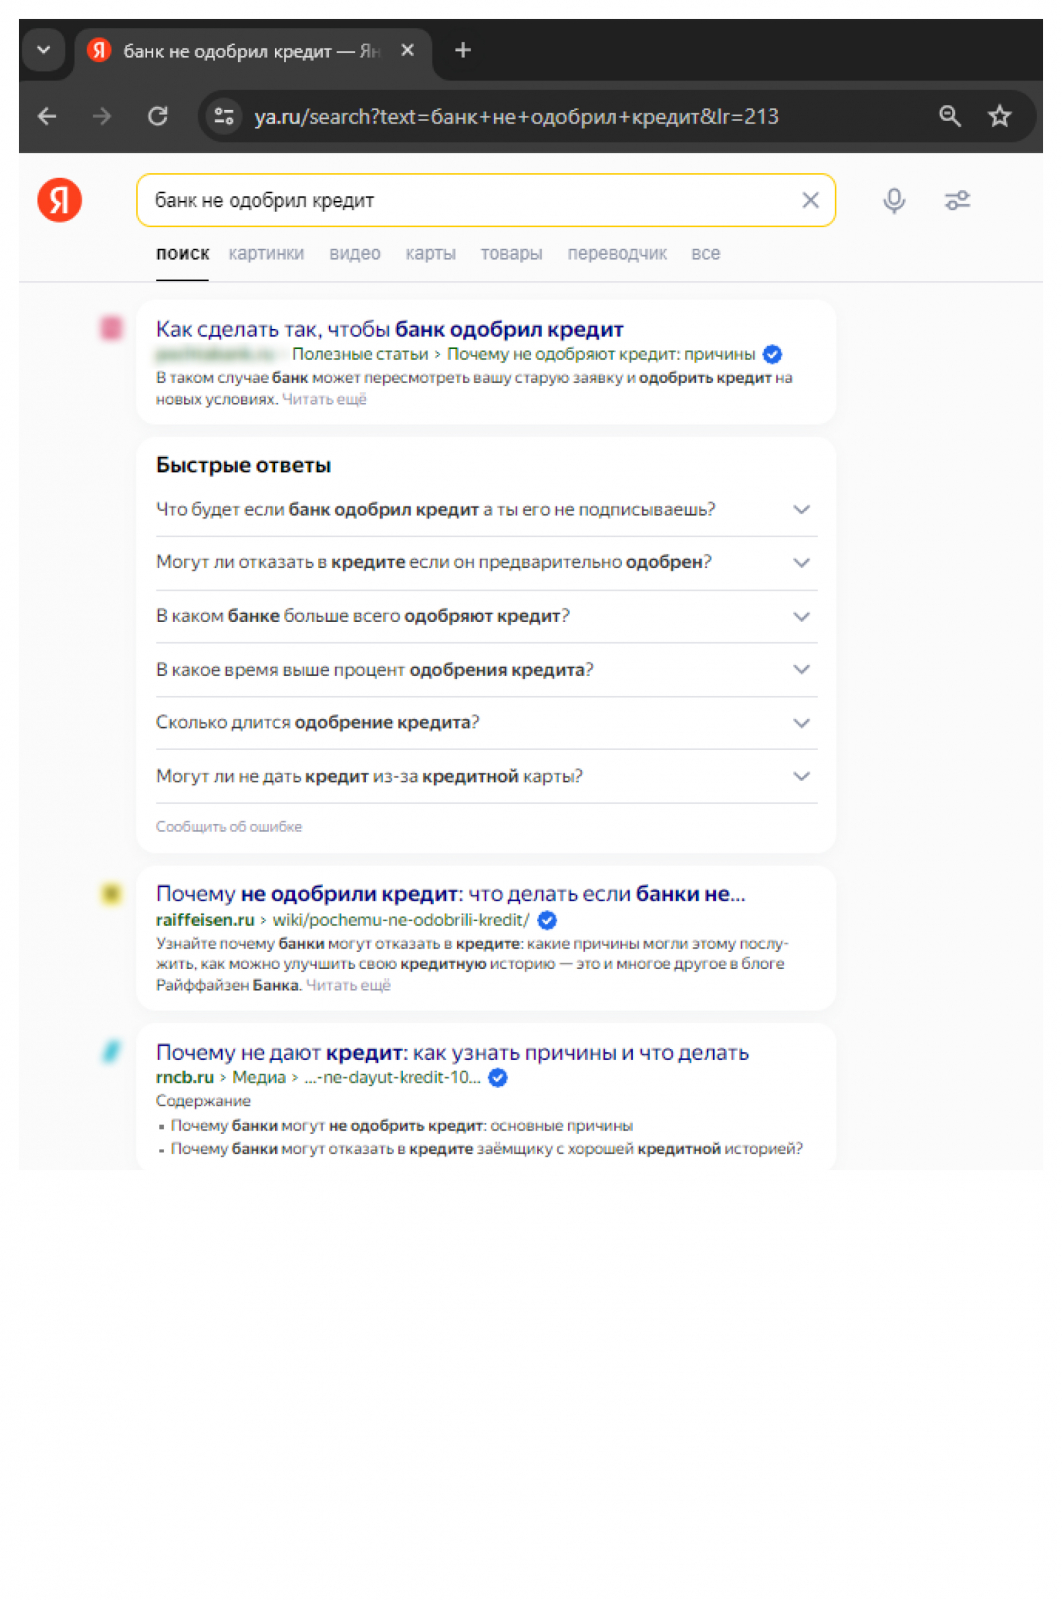Click the zoom magnifier icon in address bar
The height and width of the screenshot is (1600, 1062).
[x=949, y=117]
